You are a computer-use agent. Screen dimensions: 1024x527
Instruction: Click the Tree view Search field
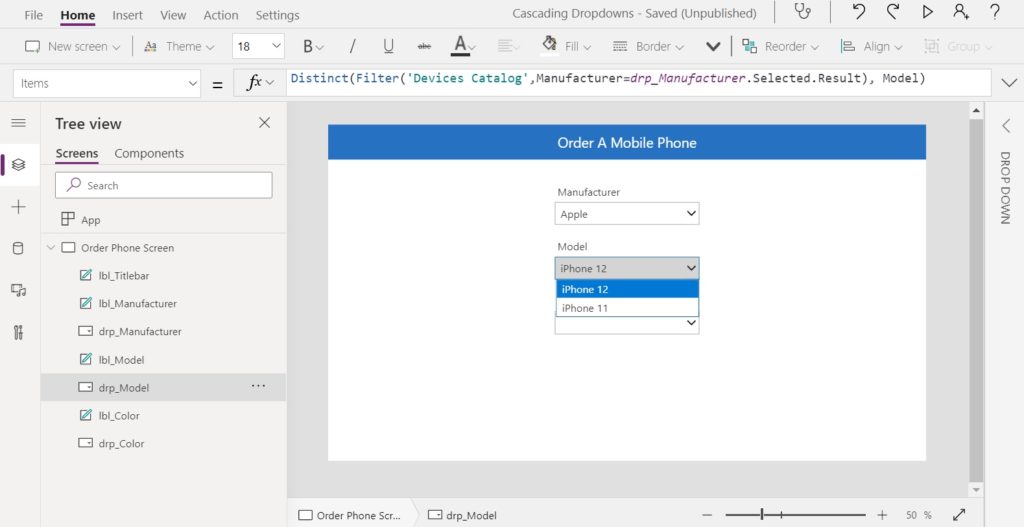tap(164, 185)
